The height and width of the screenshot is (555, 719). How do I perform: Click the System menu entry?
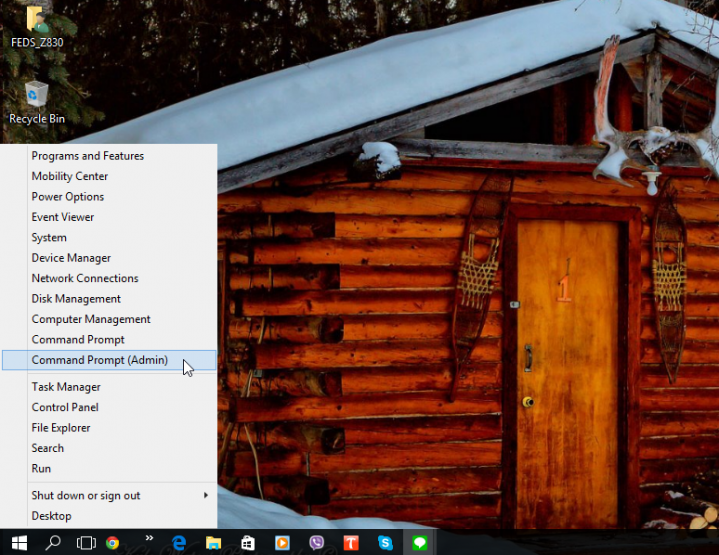click(x=110, y=238)
